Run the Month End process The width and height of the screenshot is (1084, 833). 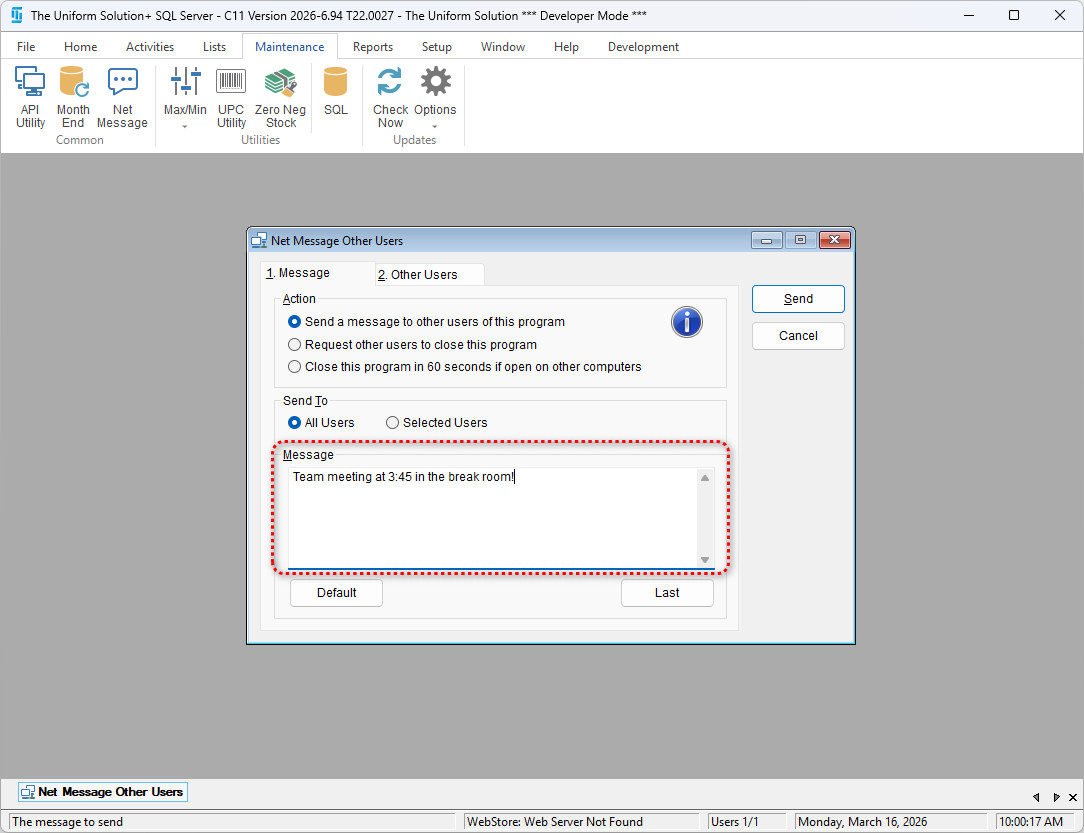(x=73, y=97)
